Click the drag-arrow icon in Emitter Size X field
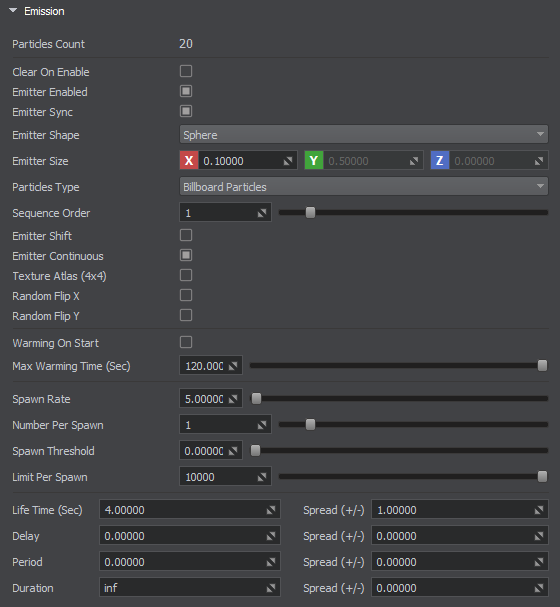The height and width of the screenshot is (607, 560). tap(288, 161)
